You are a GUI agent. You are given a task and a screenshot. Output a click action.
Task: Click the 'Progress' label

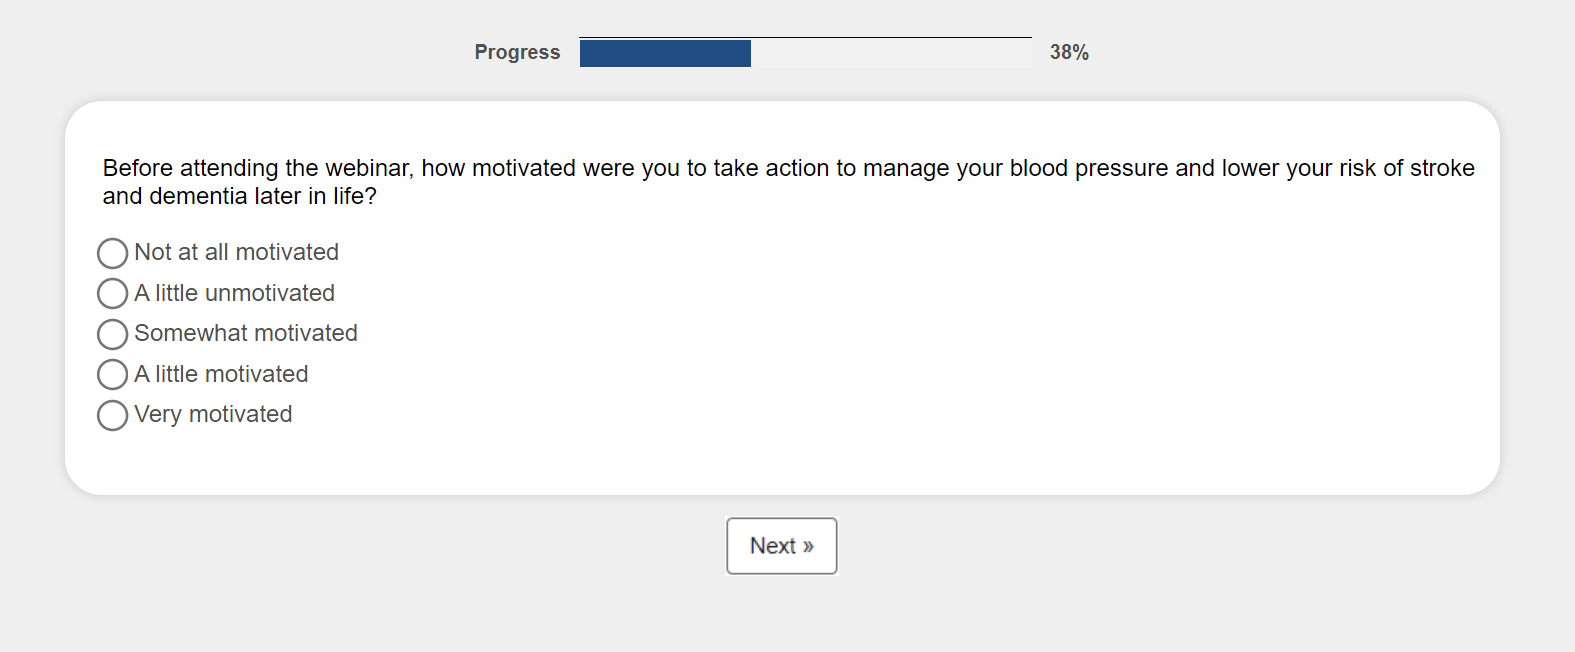[x=517, y=52]
